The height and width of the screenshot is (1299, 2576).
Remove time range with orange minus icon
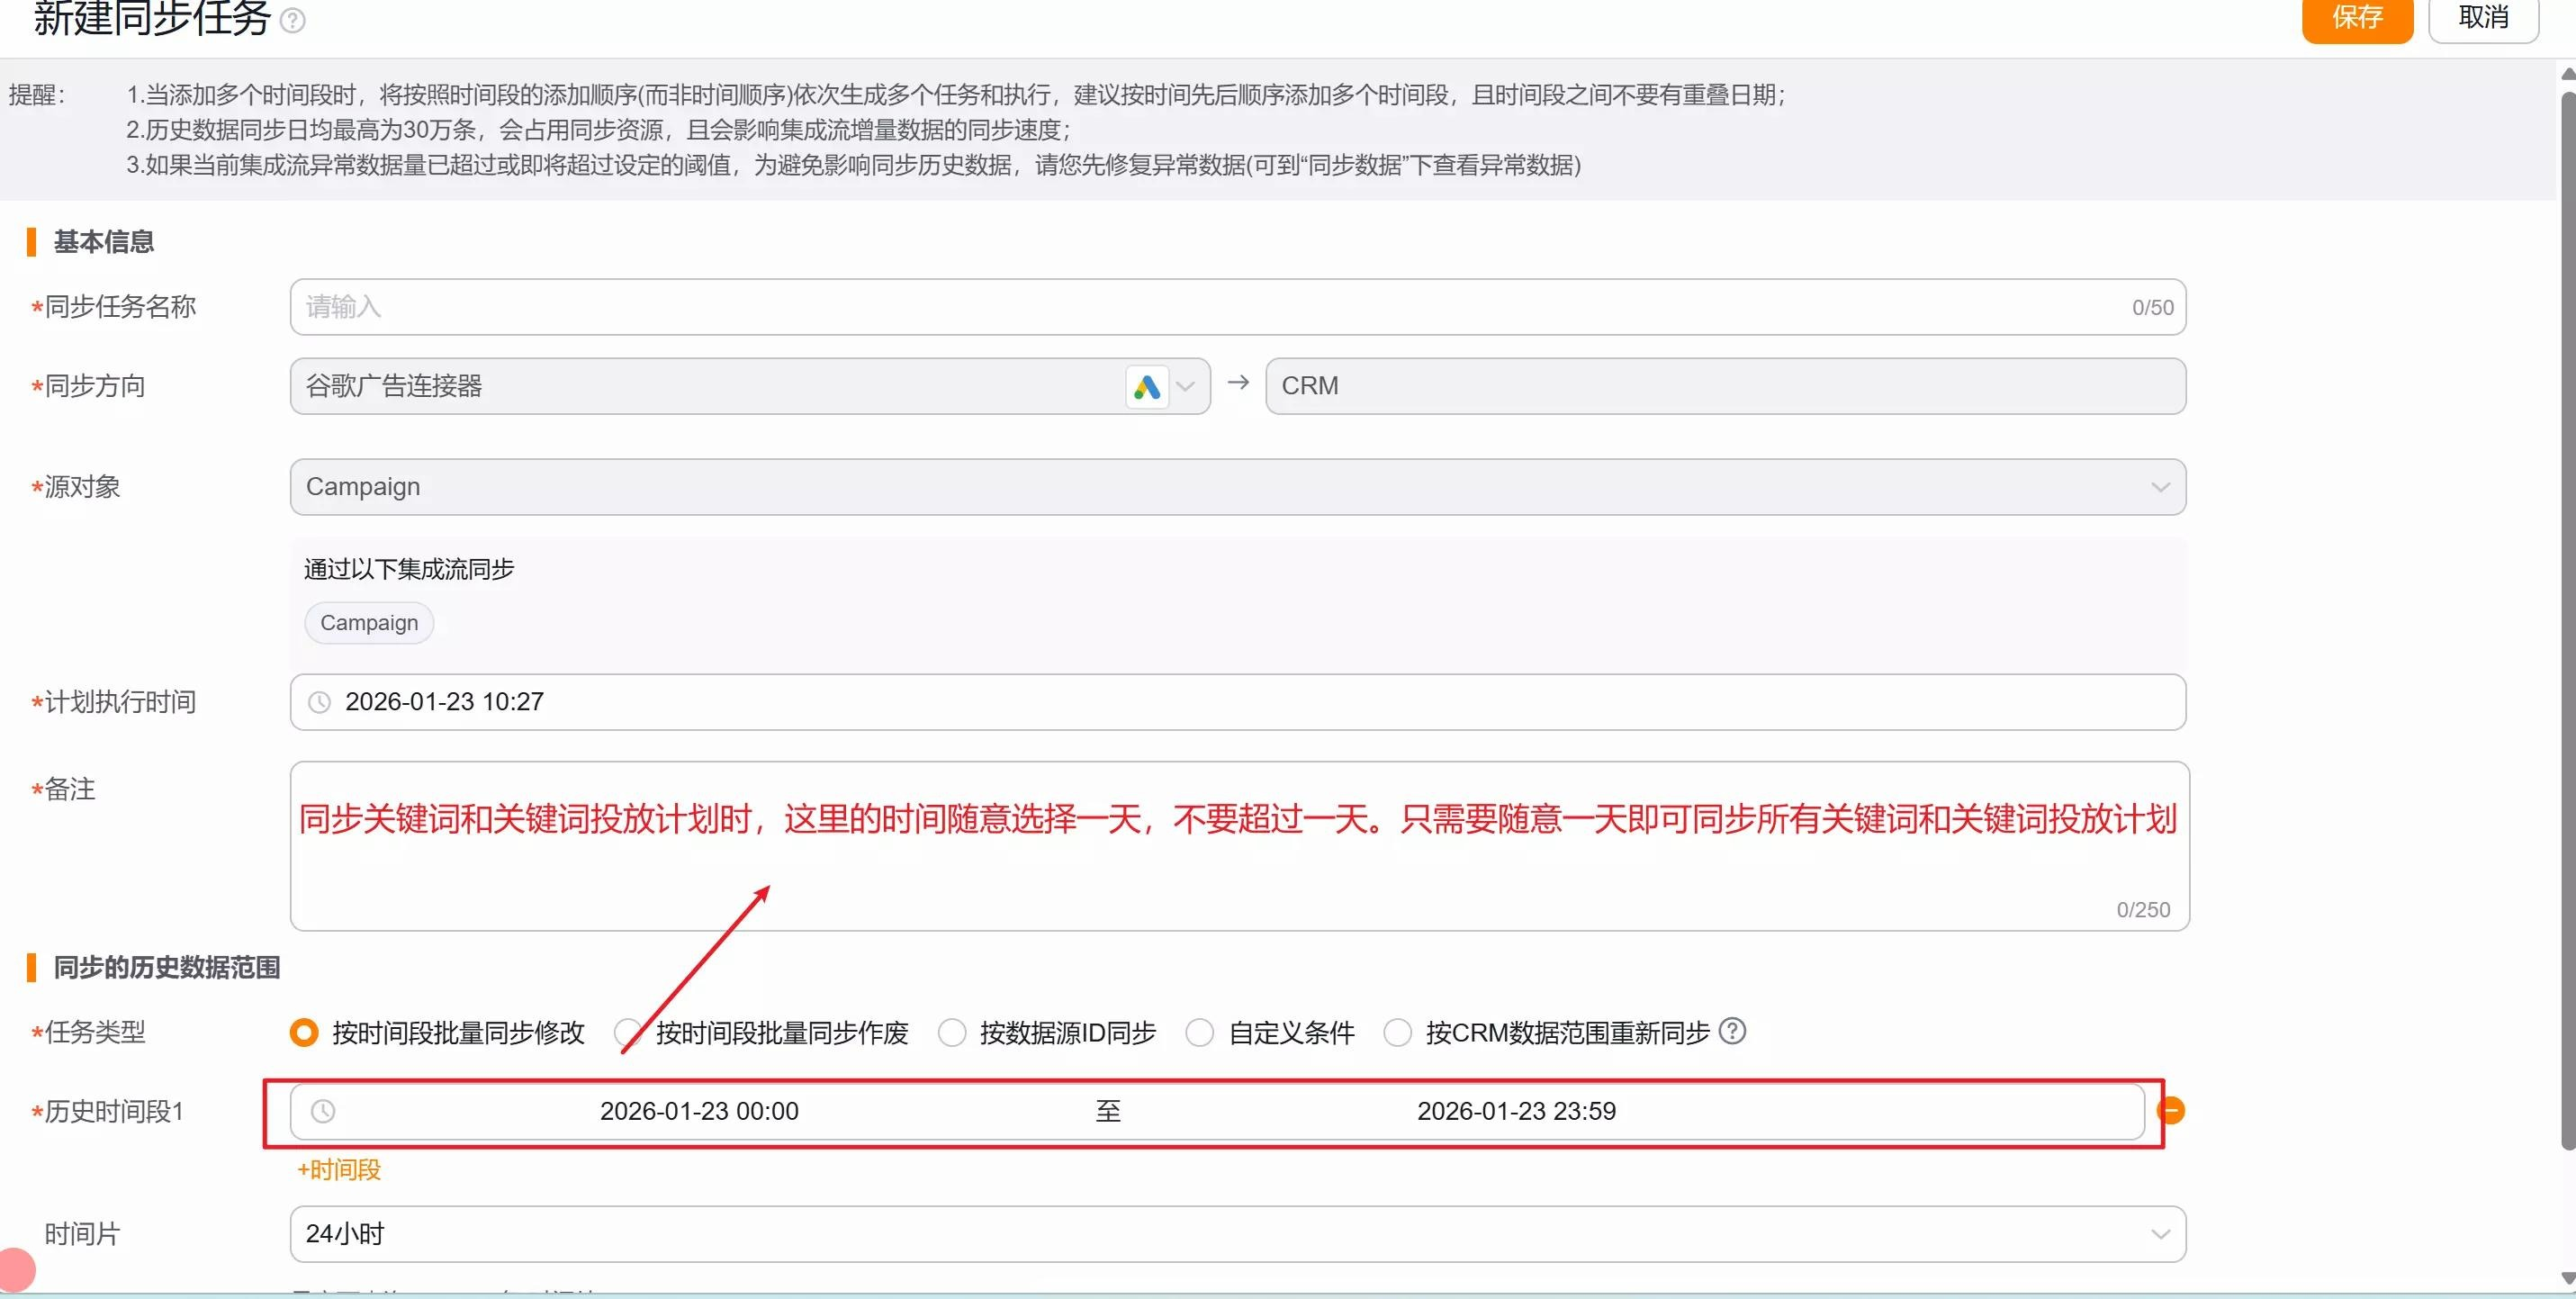2170,1110
